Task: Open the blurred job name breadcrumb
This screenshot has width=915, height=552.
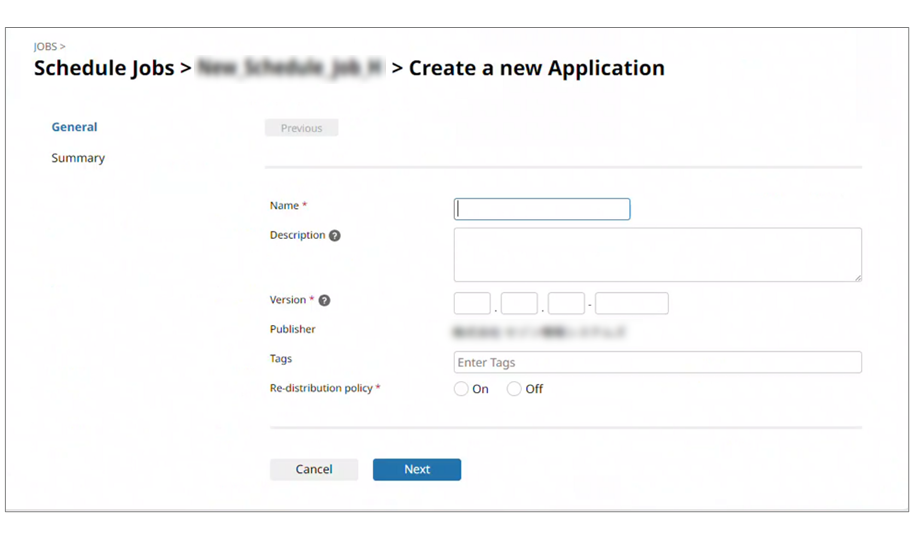Action: [x=290, y=69]
